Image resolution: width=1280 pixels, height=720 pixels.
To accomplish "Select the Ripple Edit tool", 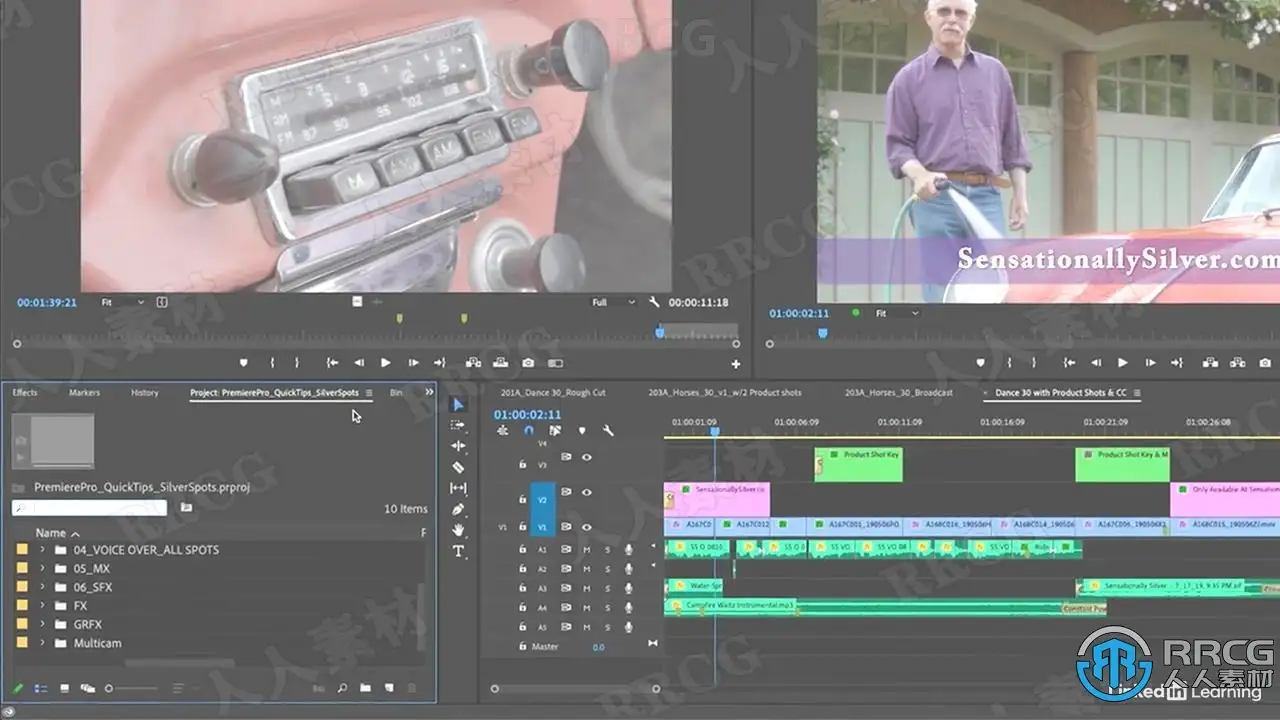I will coord(458,446).
